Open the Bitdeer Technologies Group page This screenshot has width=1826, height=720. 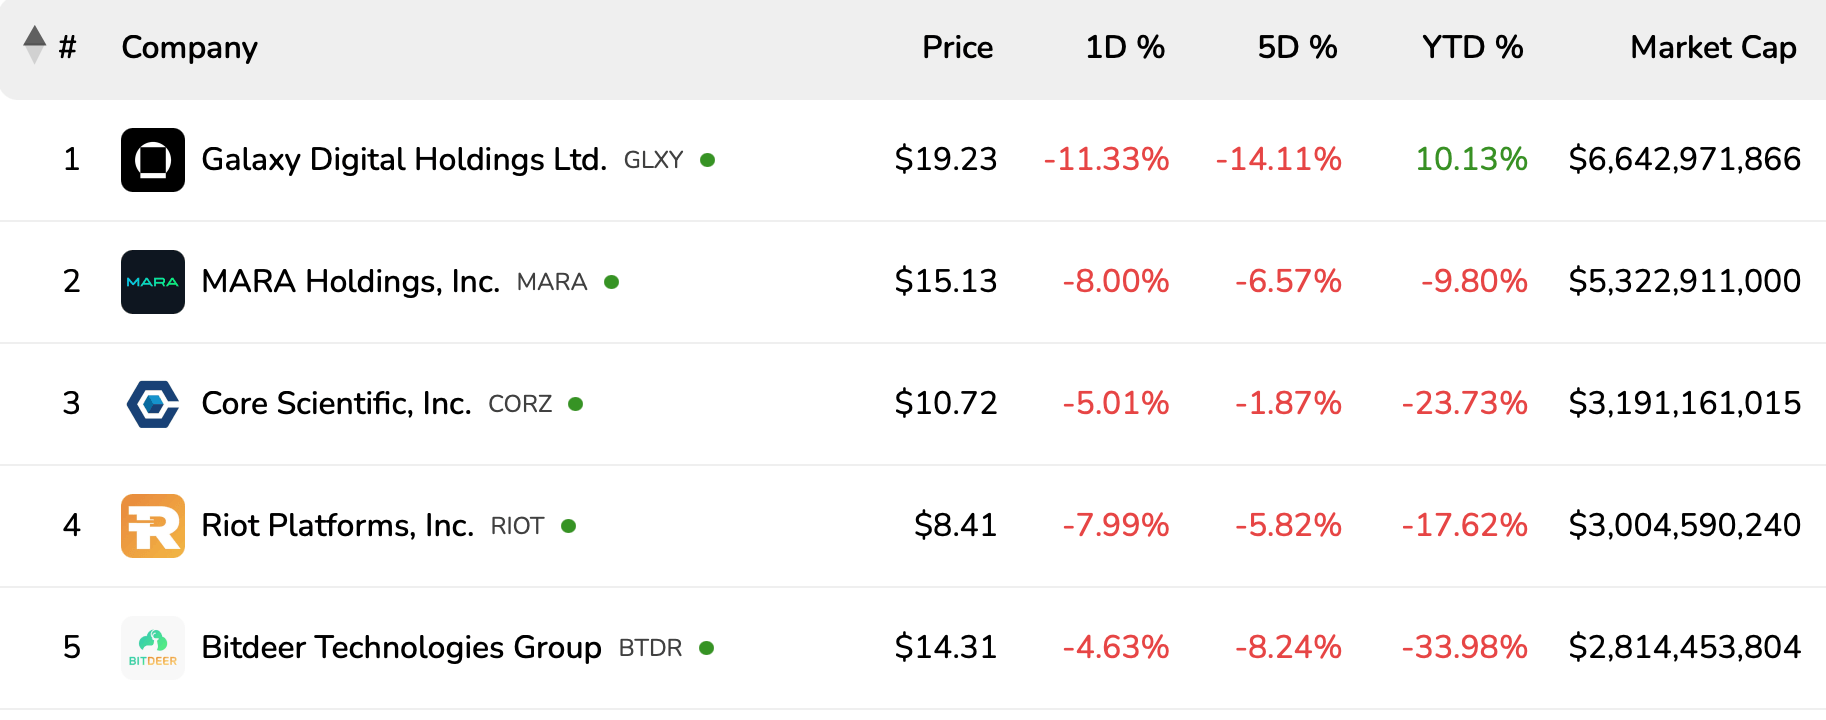click(x=399, y=647)
